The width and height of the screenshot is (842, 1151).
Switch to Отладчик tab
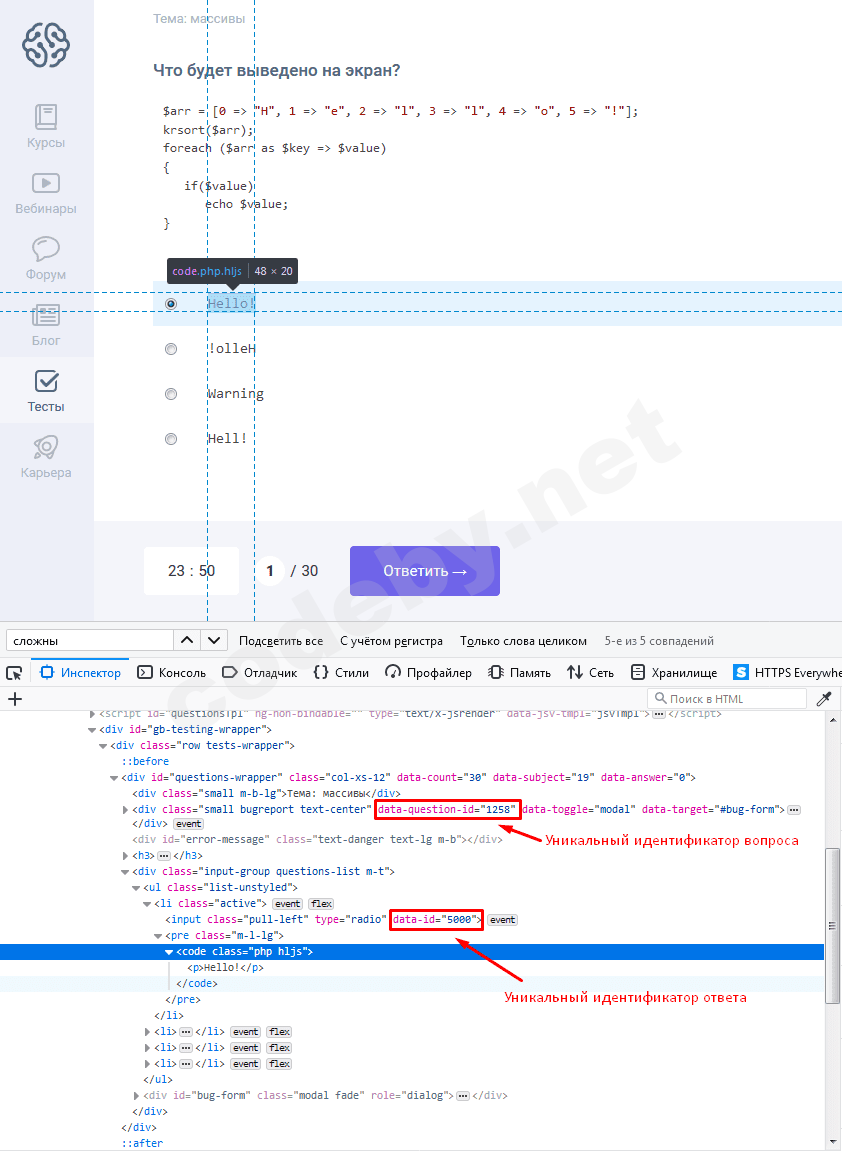pos(259,672)
